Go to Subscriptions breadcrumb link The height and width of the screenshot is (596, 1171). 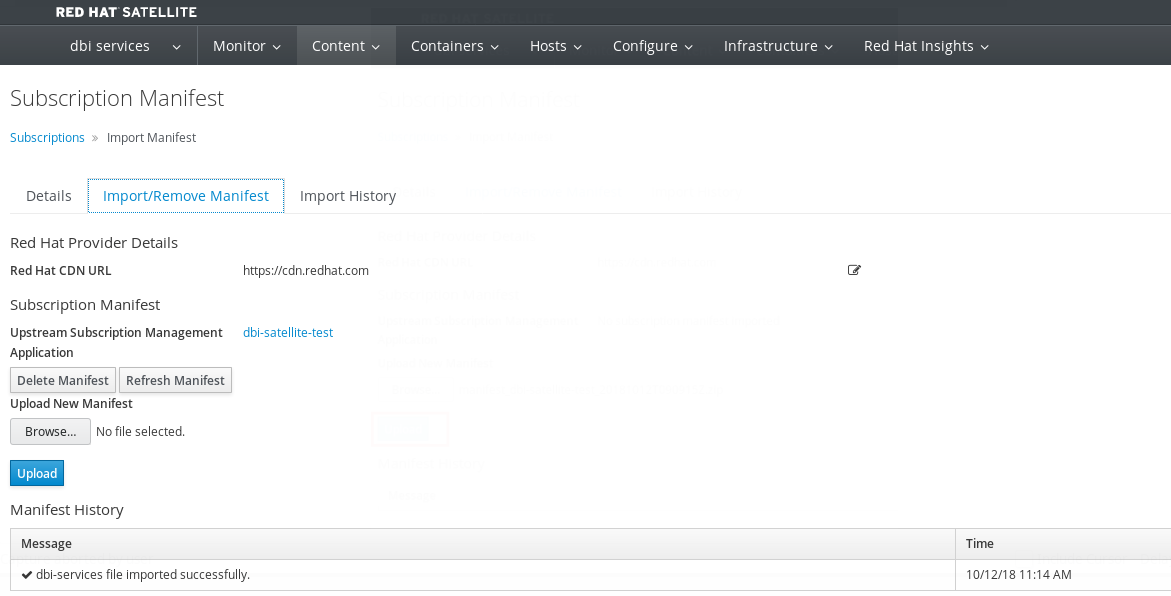click(x=47, y=137)
